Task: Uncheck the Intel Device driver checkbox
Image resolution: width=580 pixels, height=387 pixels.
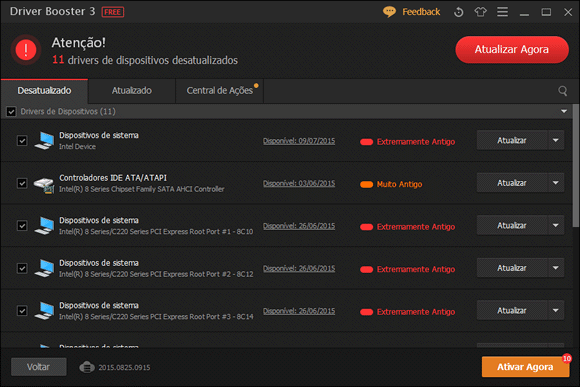Action: (x=22, y=141)
